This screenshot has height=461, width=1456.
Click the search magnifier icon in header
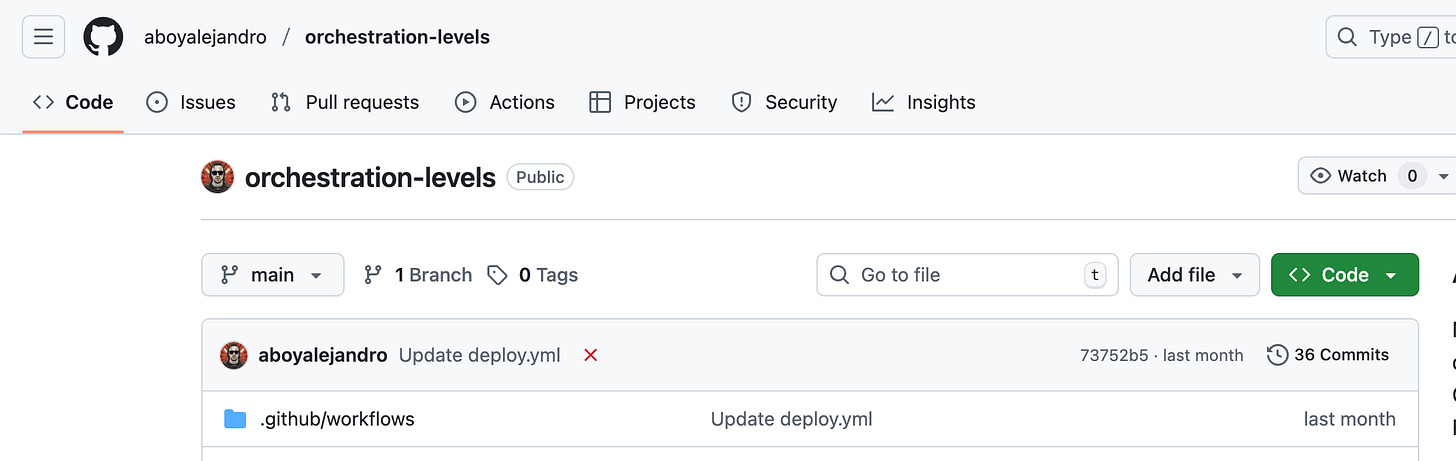pyautogui.click(x=1348, y=38)
